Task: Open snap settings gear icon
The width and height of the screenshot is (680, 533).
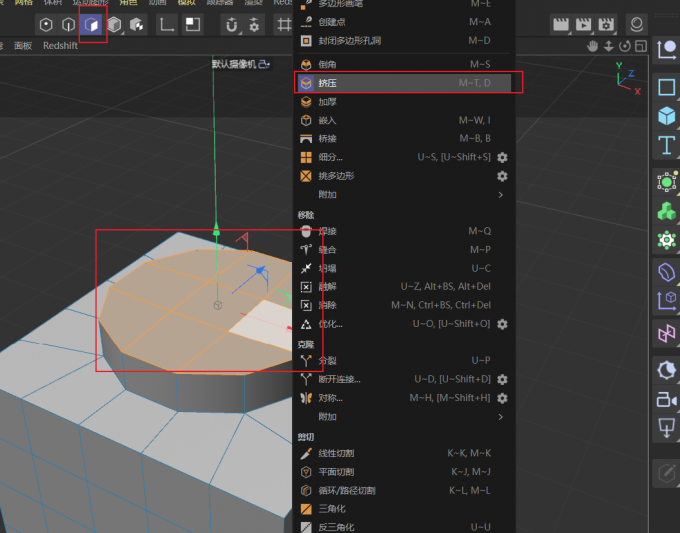Action: 255,24
